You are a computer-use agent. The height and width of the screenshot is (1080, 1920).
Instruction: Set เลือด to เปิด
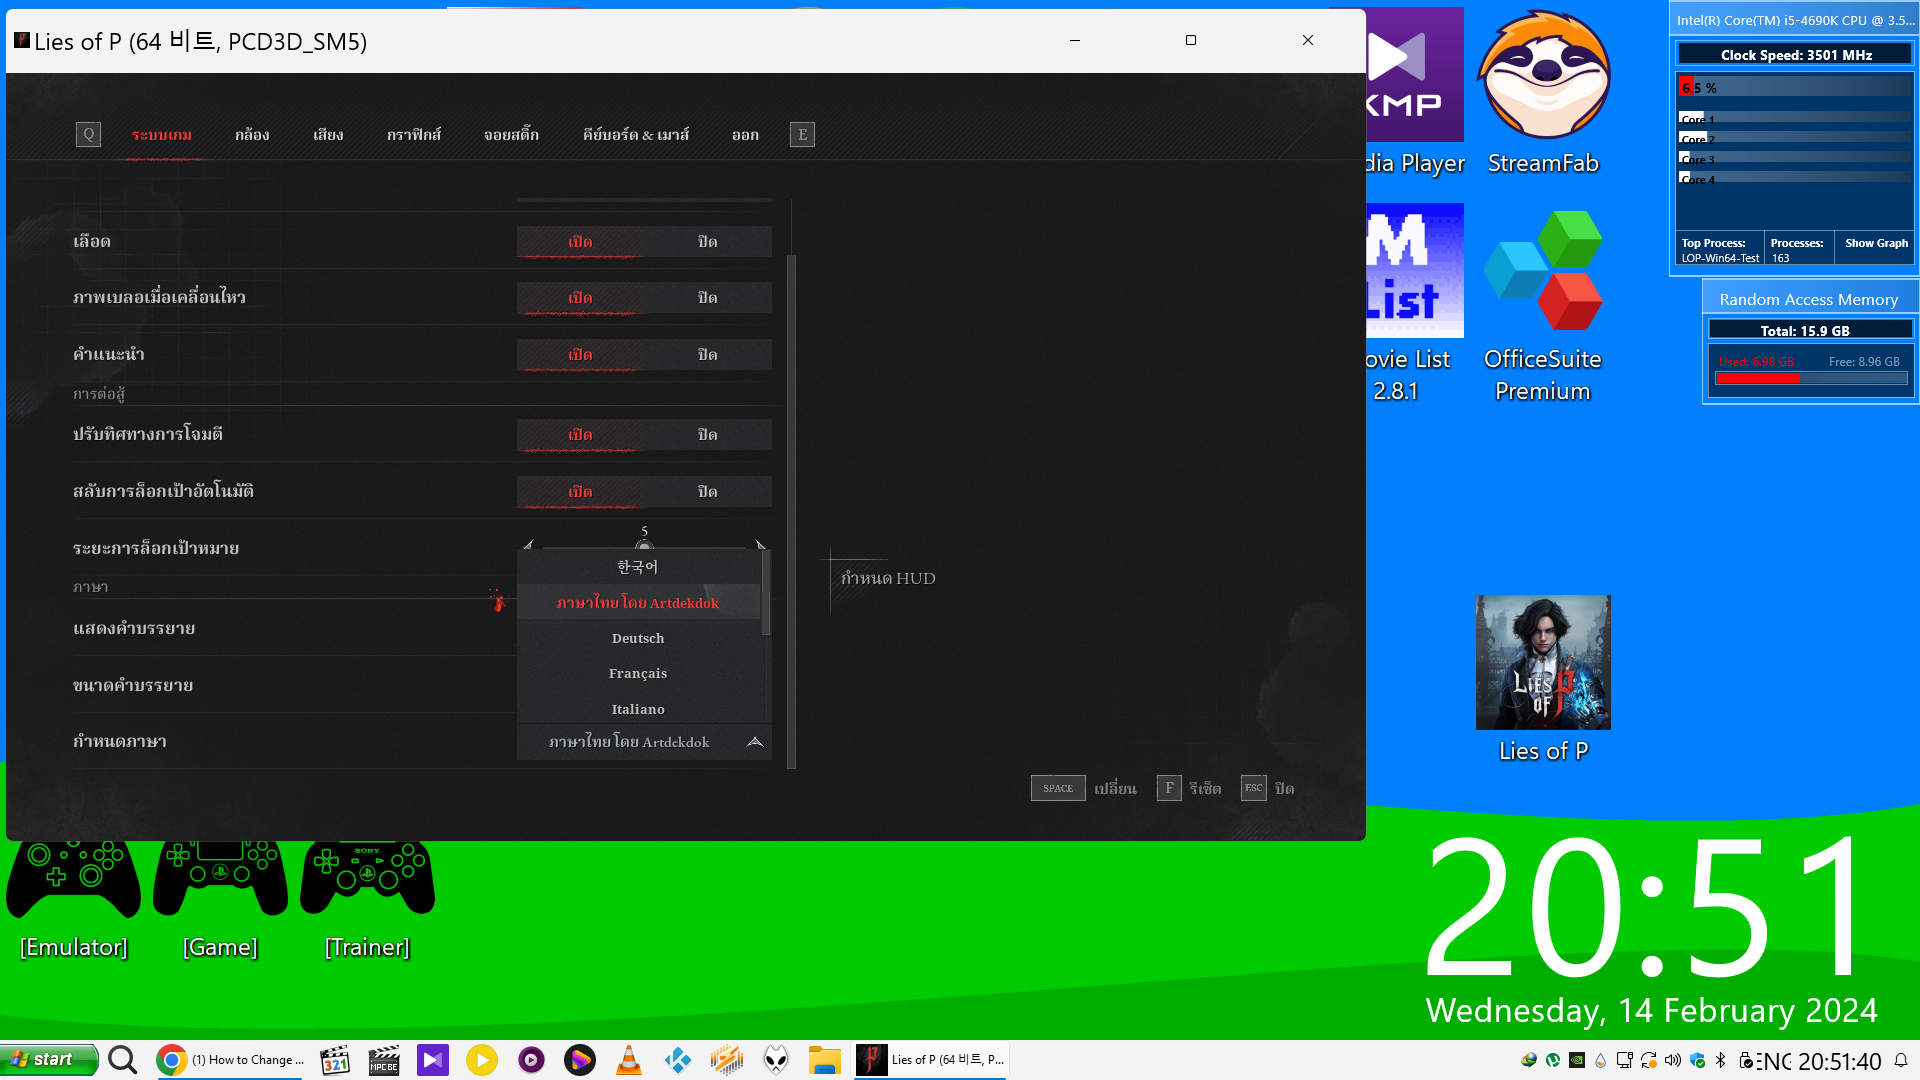coord(580,242)
